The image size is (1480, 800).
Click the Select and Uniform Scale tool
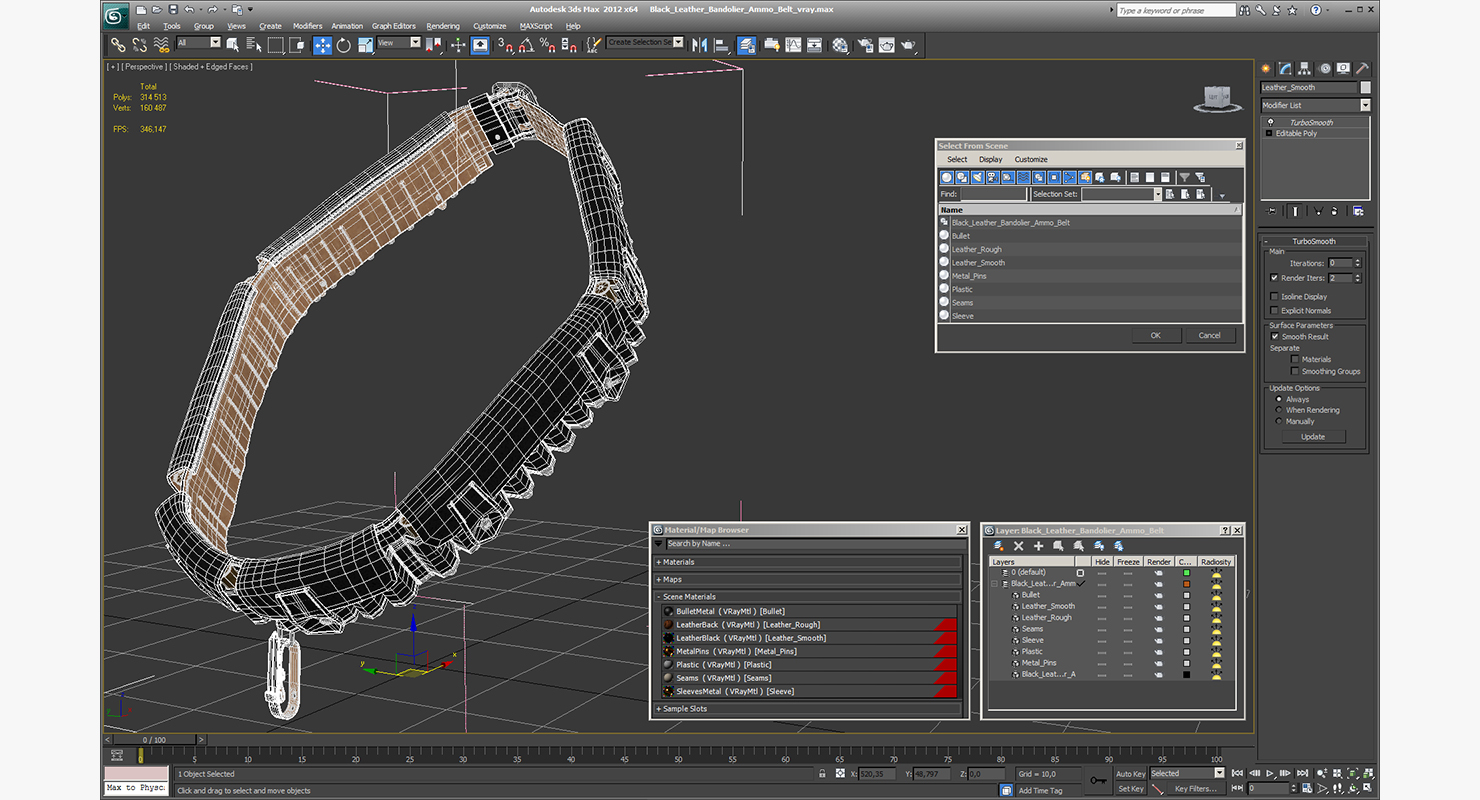pos(366,45)
